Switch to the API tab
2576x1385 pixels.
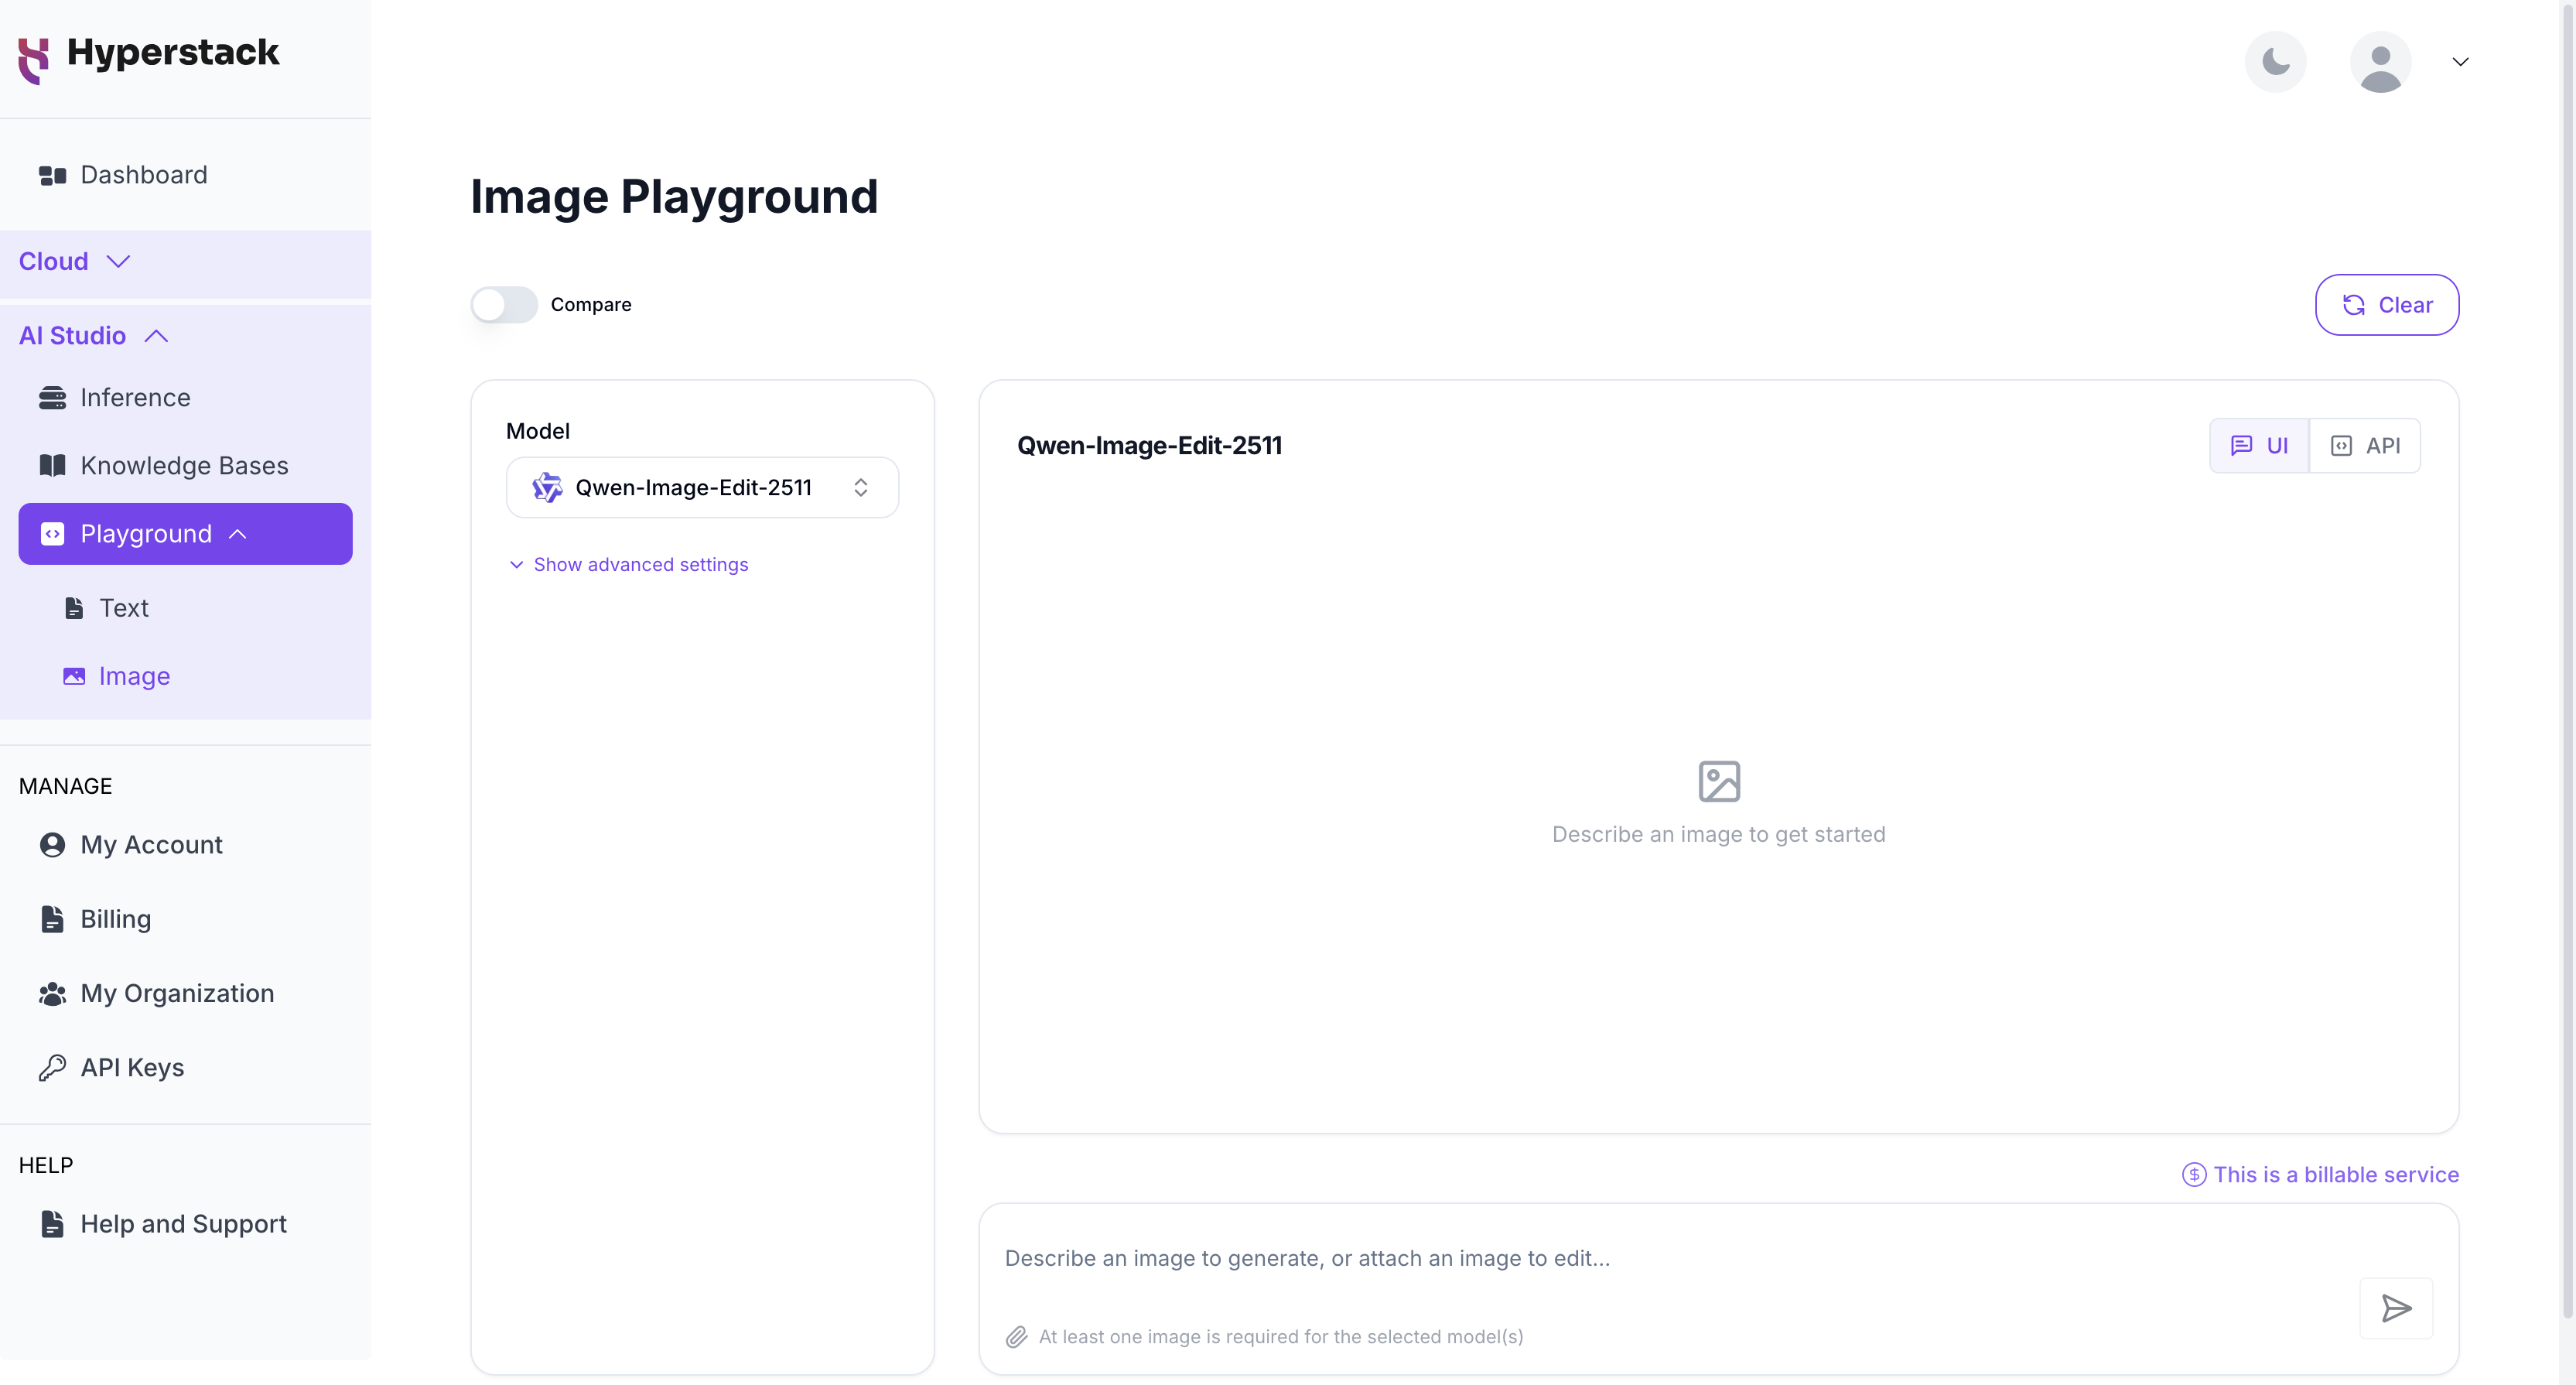(2365, 446)
